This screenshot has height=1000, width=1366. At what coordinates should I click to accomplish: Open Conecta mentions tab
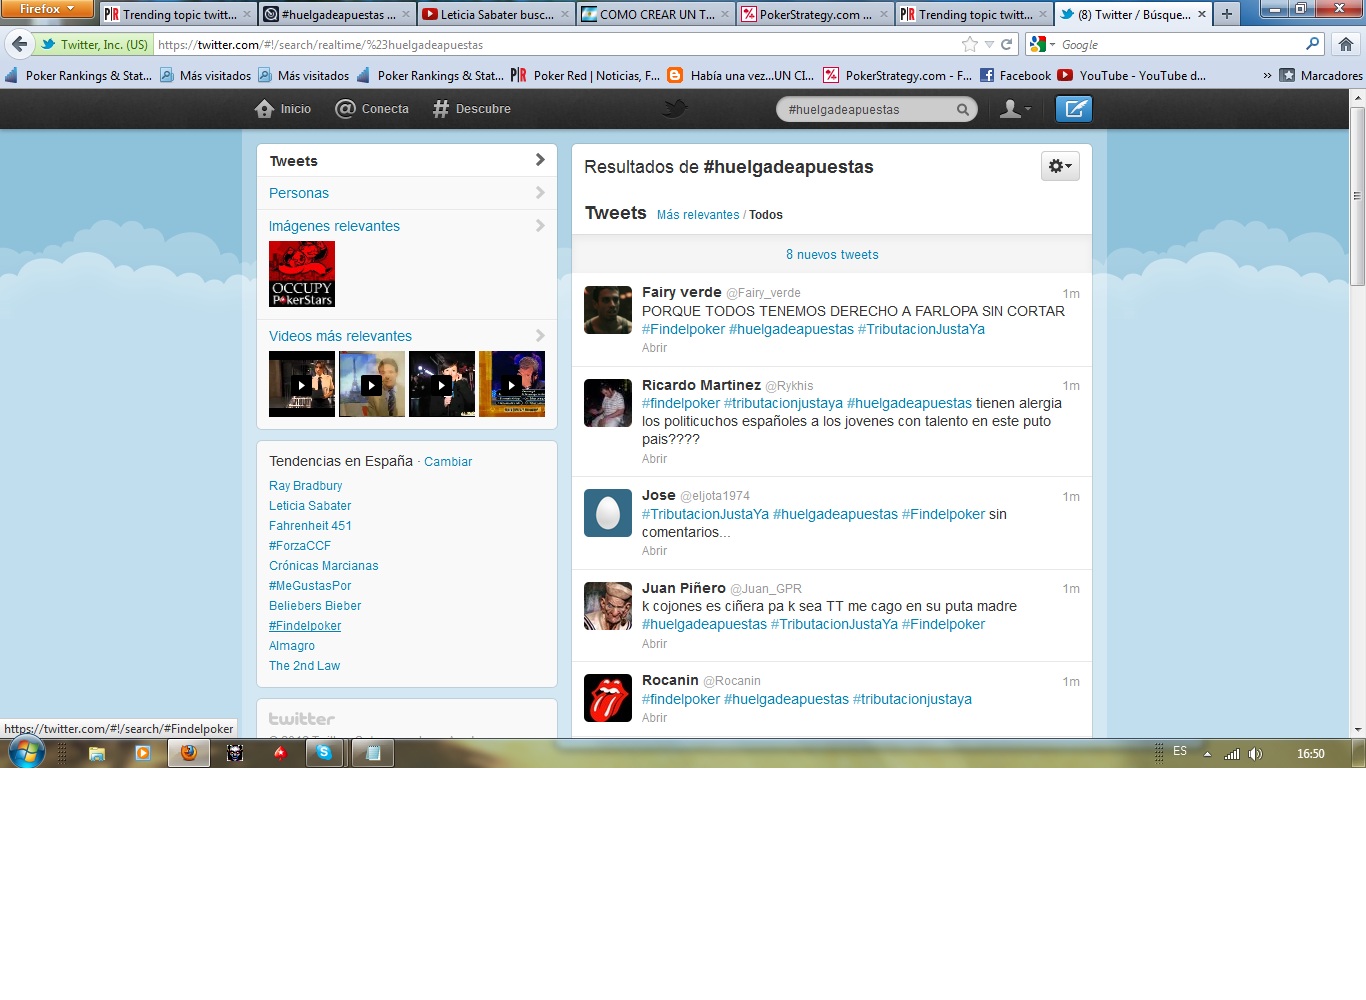click(372, 109)
